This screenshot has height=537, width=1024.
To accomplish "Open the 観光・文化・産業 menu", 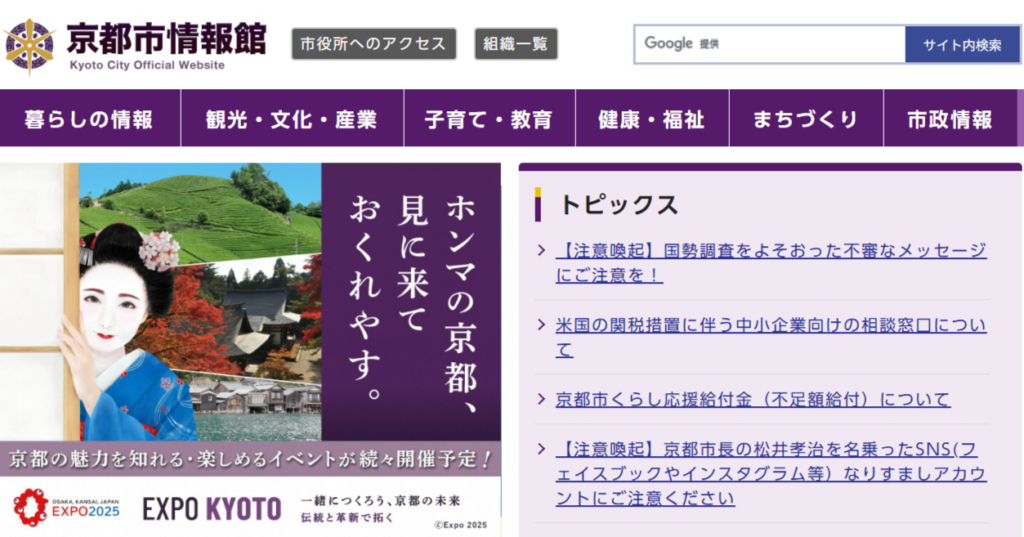I will tap(291, 119).
